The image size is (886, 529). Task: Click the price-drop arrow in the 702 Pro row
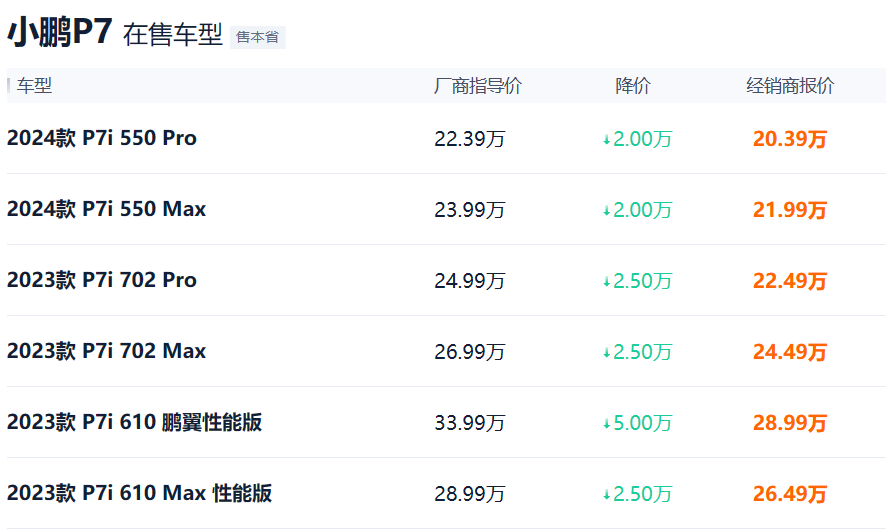[606, 281]
